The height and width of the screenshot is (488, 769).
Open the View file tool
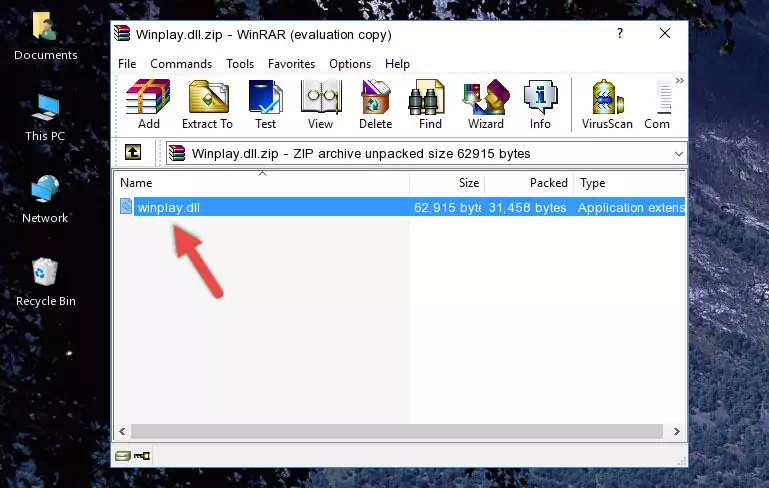click(x=321, y=104)
